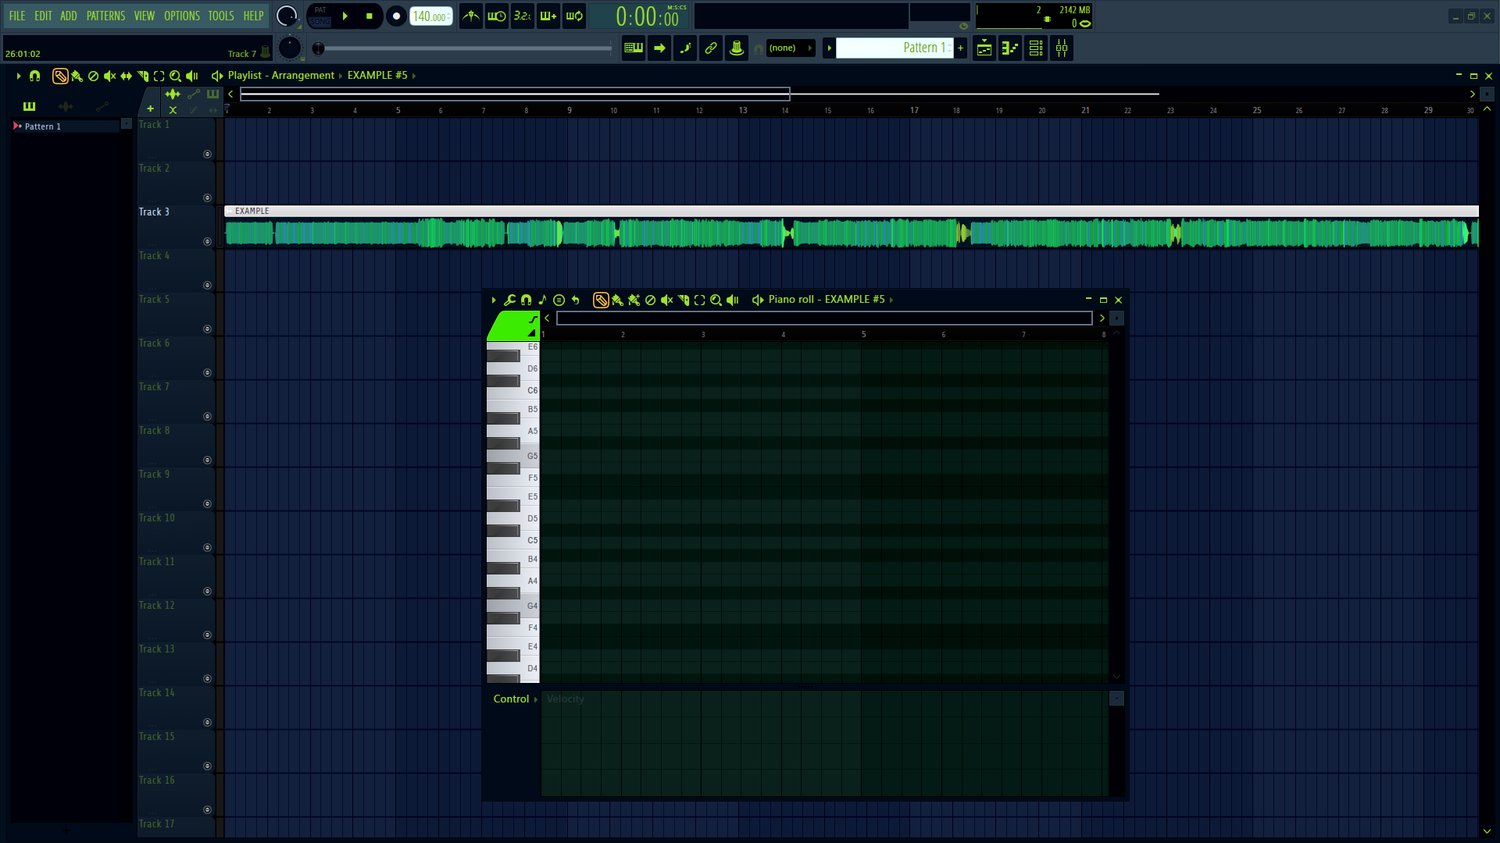Click Play button in transport
The height and width of the screenshot is (843, 1500).
tap(345, 16)
